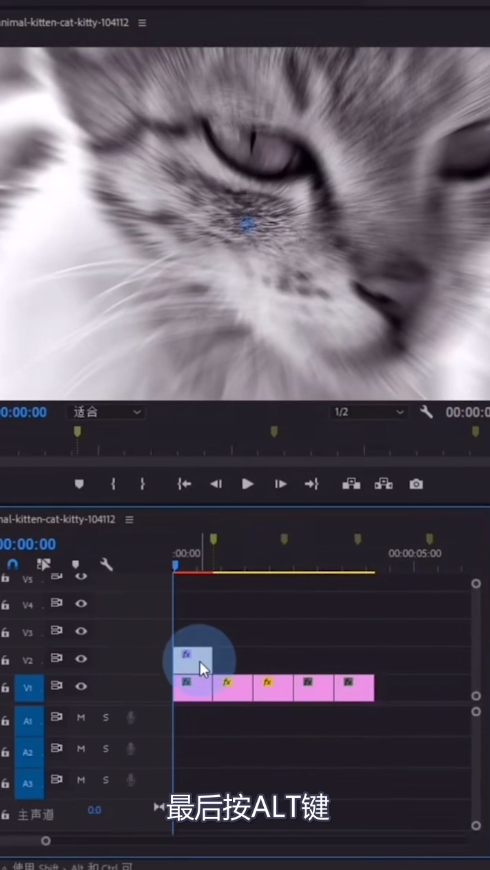Click marker near 00:00:05:00 in timeline ruler
Screen dimensions: 490x870
(x=429, y=539)
